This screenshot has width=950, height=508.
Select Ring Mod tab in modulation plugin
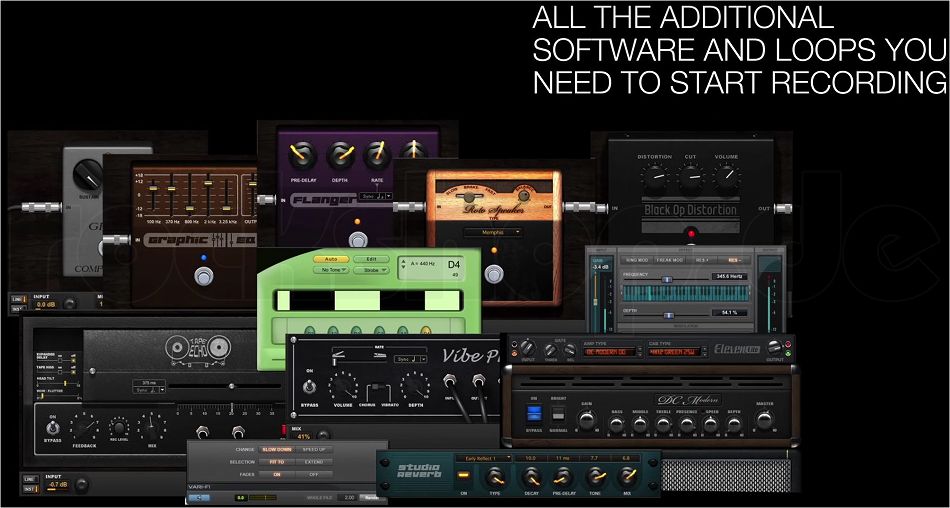(639, 259)
